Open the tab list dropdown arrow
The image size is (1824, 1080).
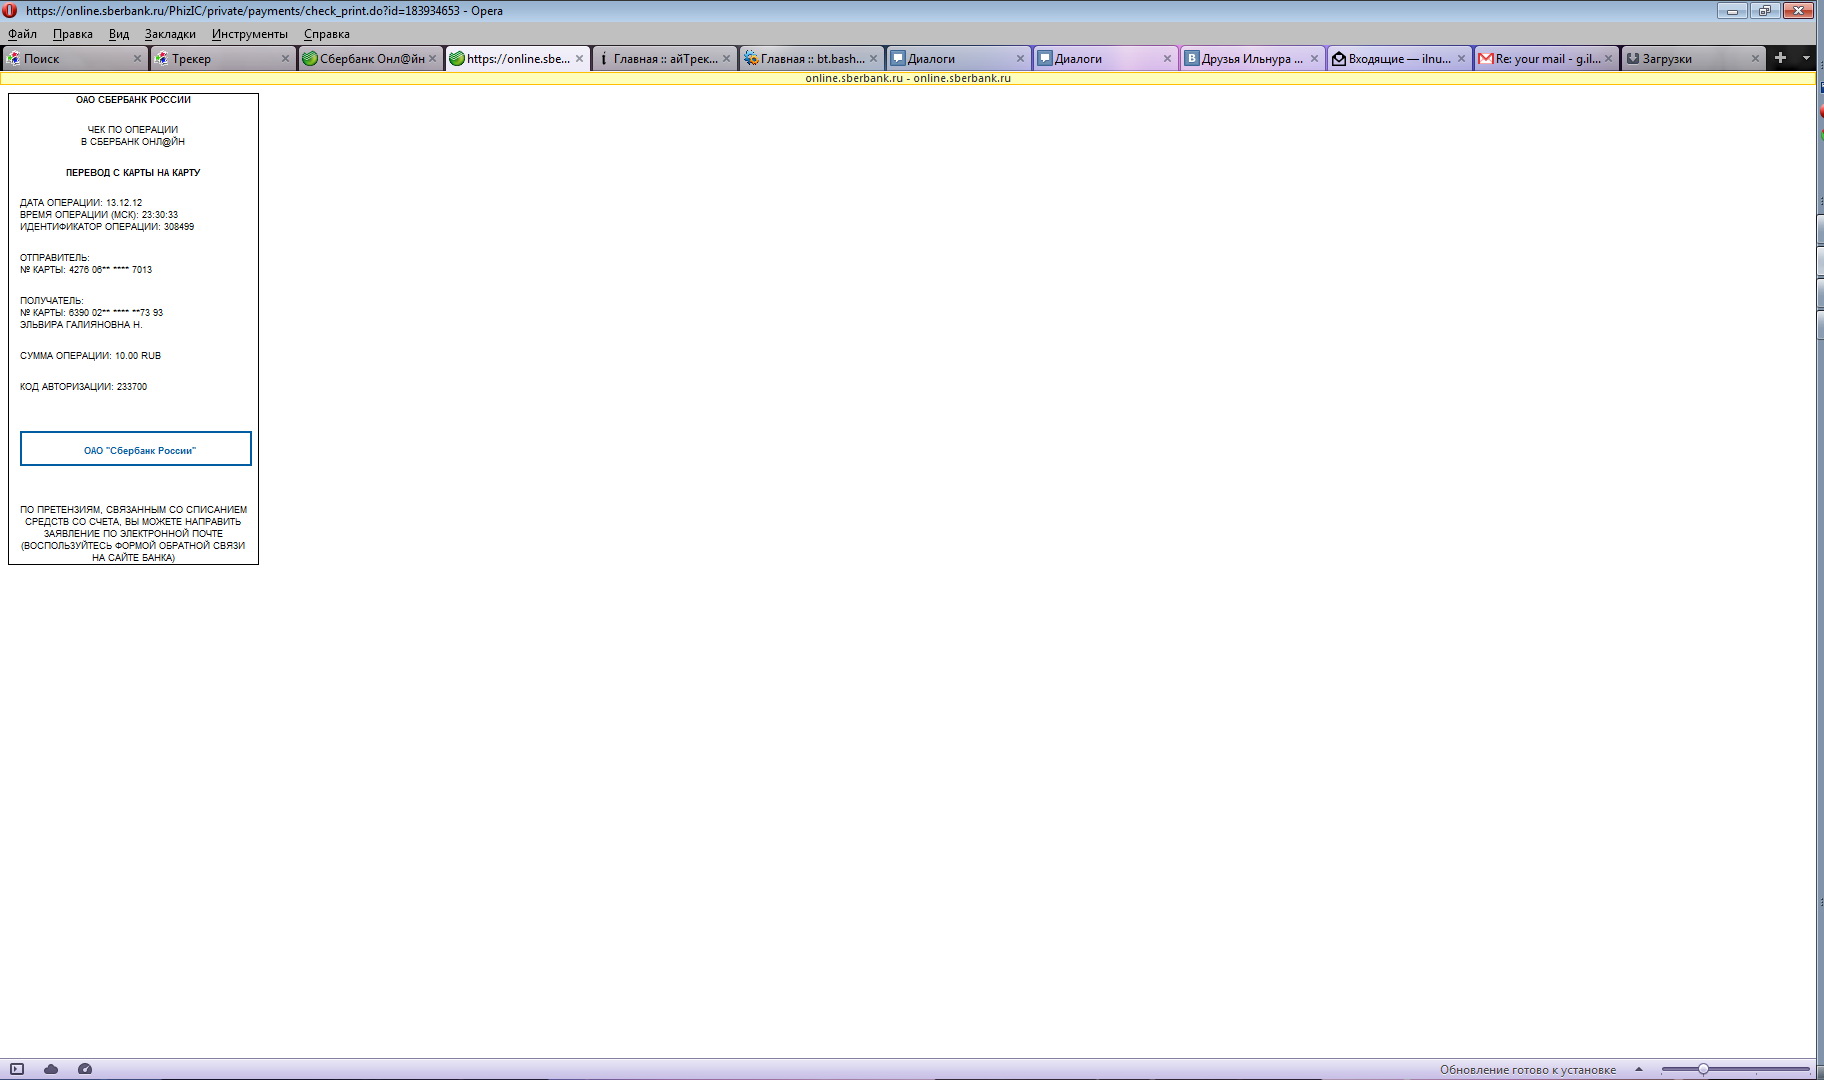click(1806, 58)
